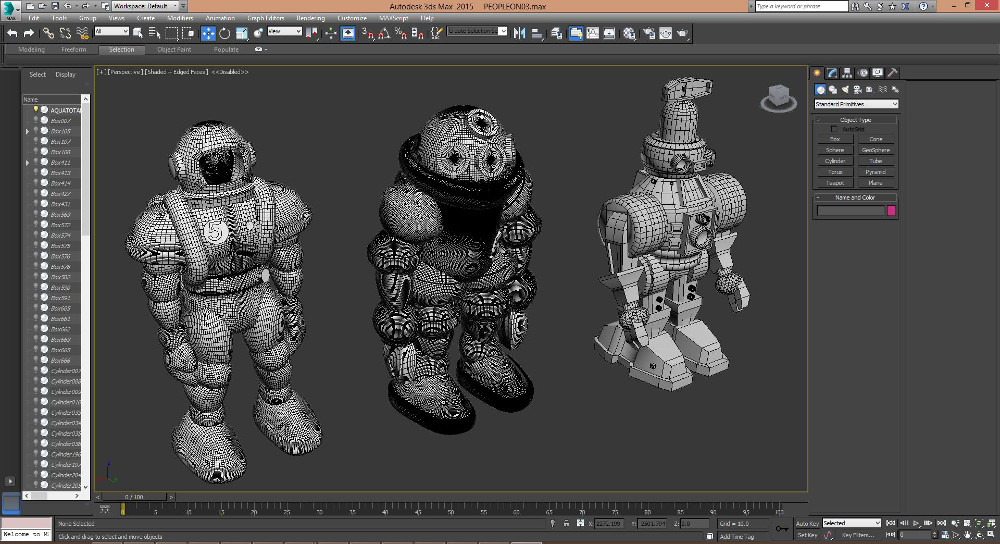Enable the AutoGrid checkbox
This screenshot has height=544, width=1000.
pyautogui.click(x=835, y=129)
